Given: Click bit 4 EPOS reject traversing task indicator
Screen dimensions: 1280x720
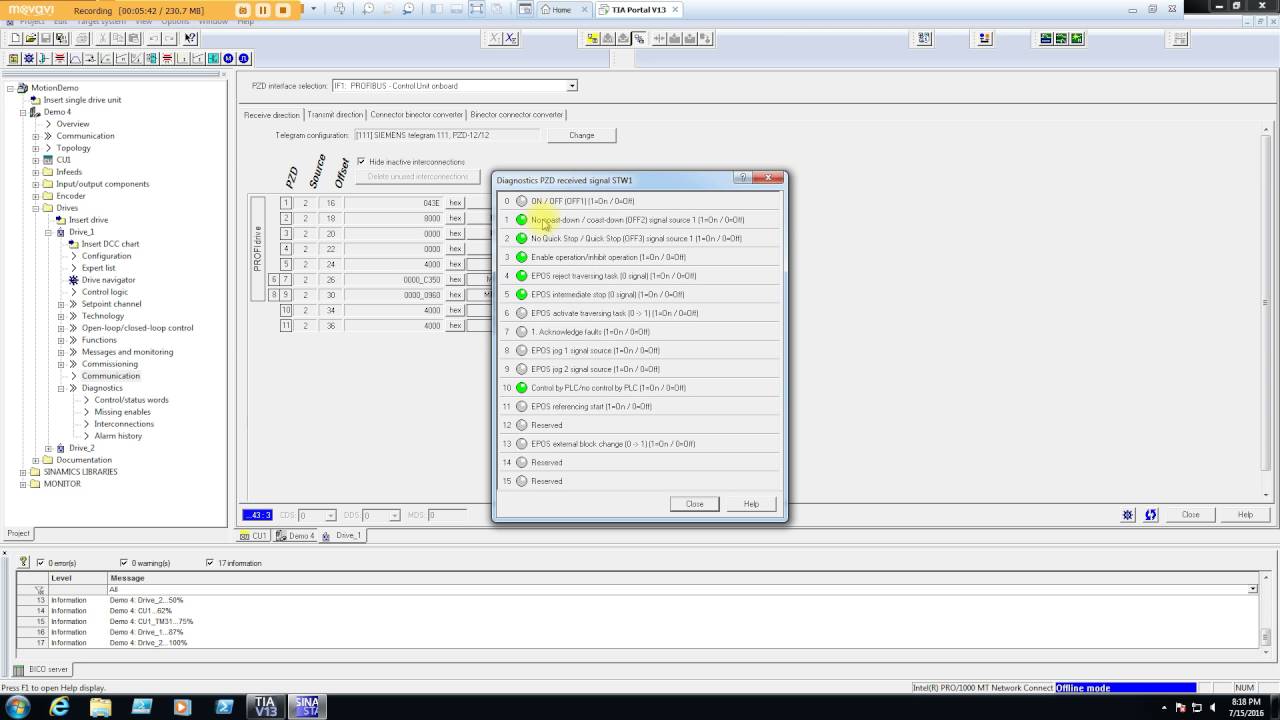Looking at the screenshot, I should click(521, 276).
